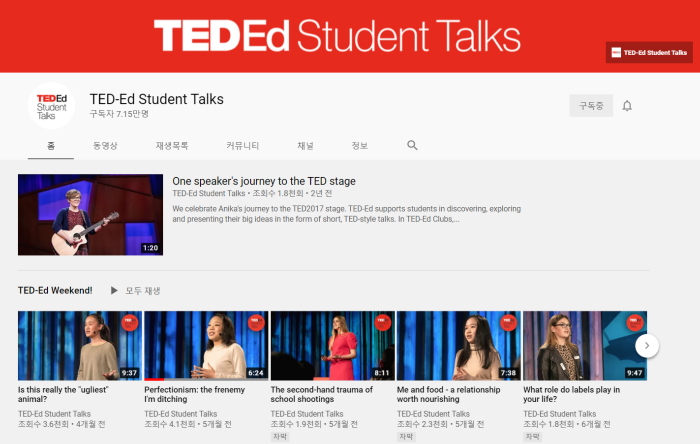Image resolution: width=700 pixels, height=444 pixels.
Task: Click channel name under labels video
Action: click(559, 414)
